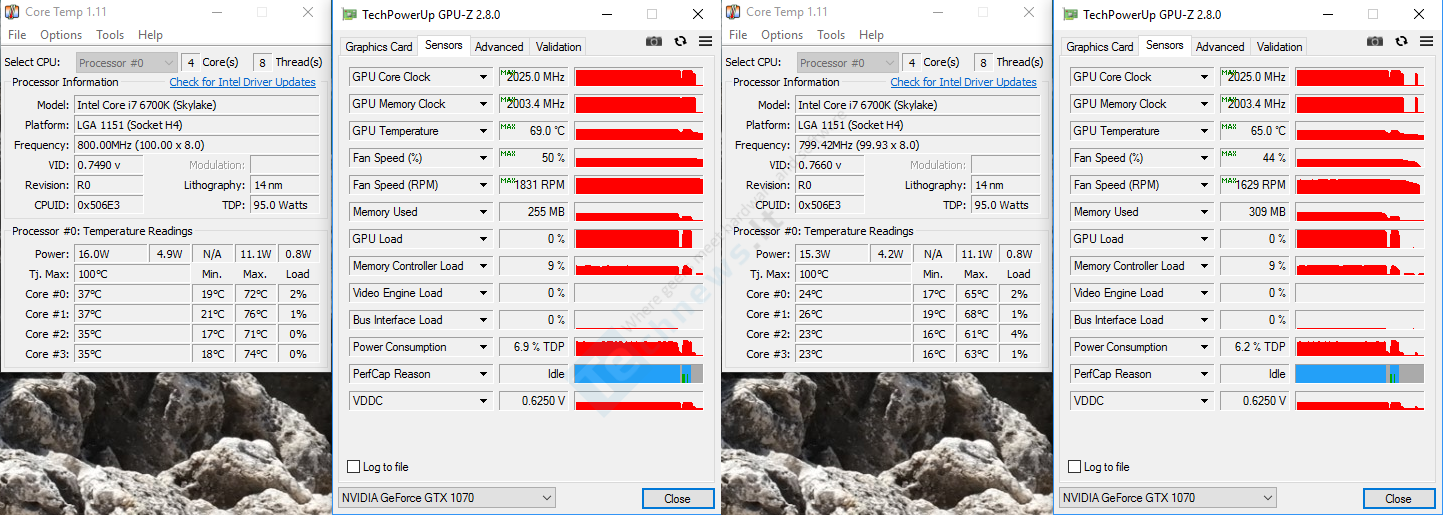Click the refresh icon in left GPU-Z window
The image size is (1444, 515).
click(680, 41)
